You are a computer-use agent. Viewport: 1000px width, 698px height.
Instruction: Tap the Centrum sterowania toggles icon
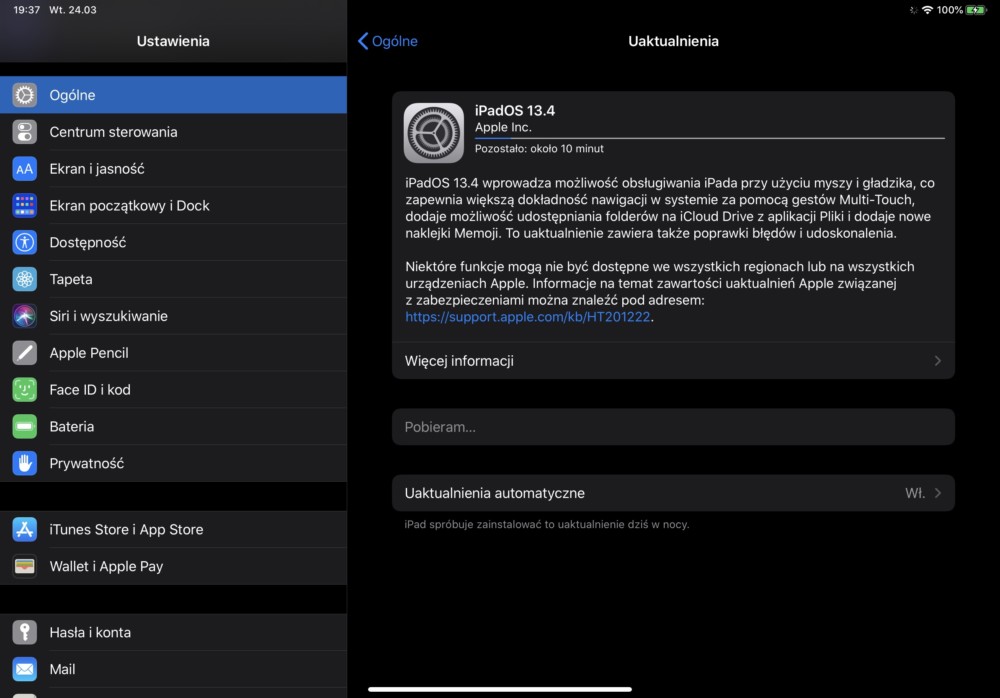coord(24,132)
